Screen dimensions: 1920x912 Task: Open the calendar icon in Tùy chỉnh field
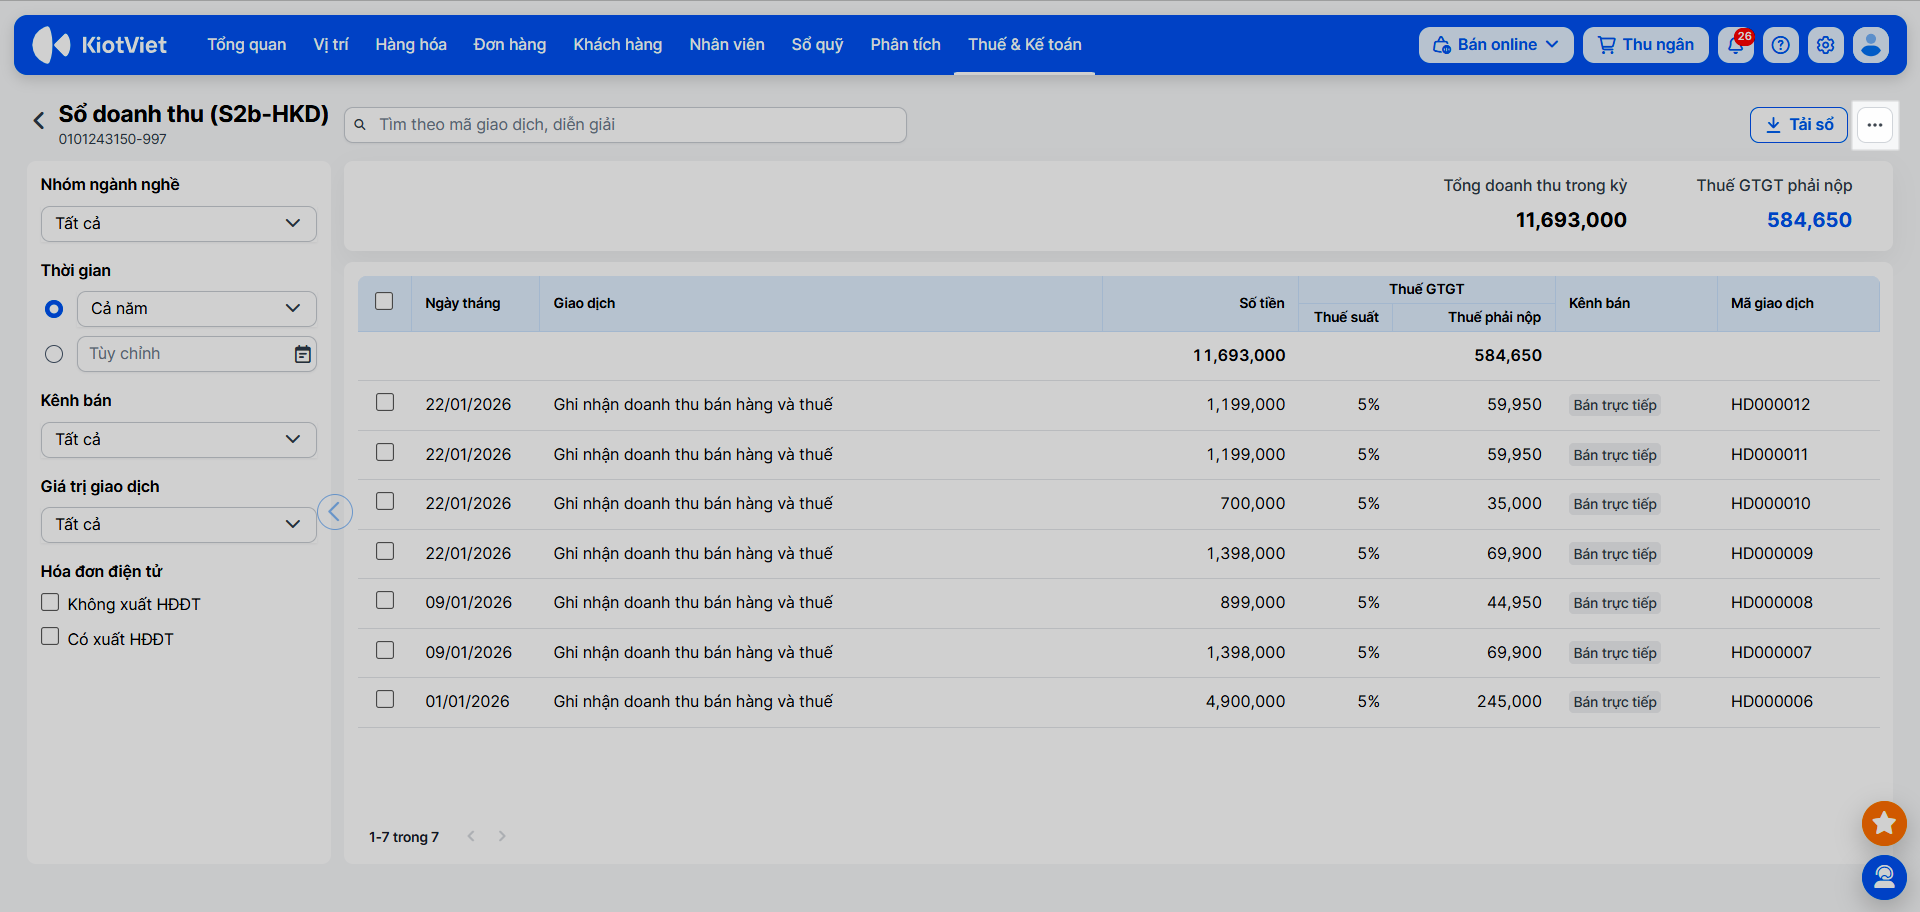[302, 354]
